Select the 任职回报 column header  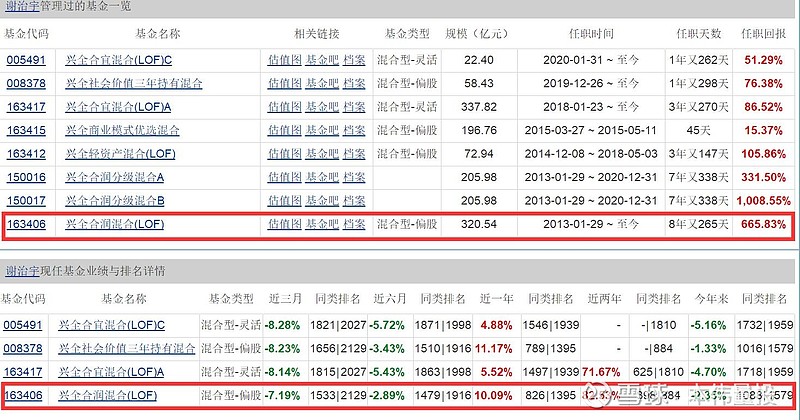[x=764, y=34]
